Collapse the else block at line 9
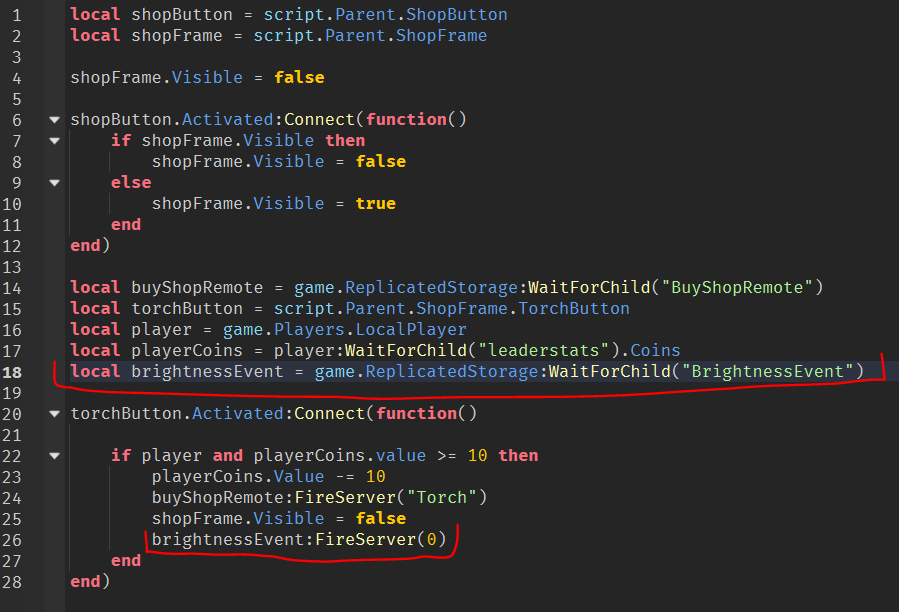Viewport: 899px width, 612px height. click(x=54, y=183)
